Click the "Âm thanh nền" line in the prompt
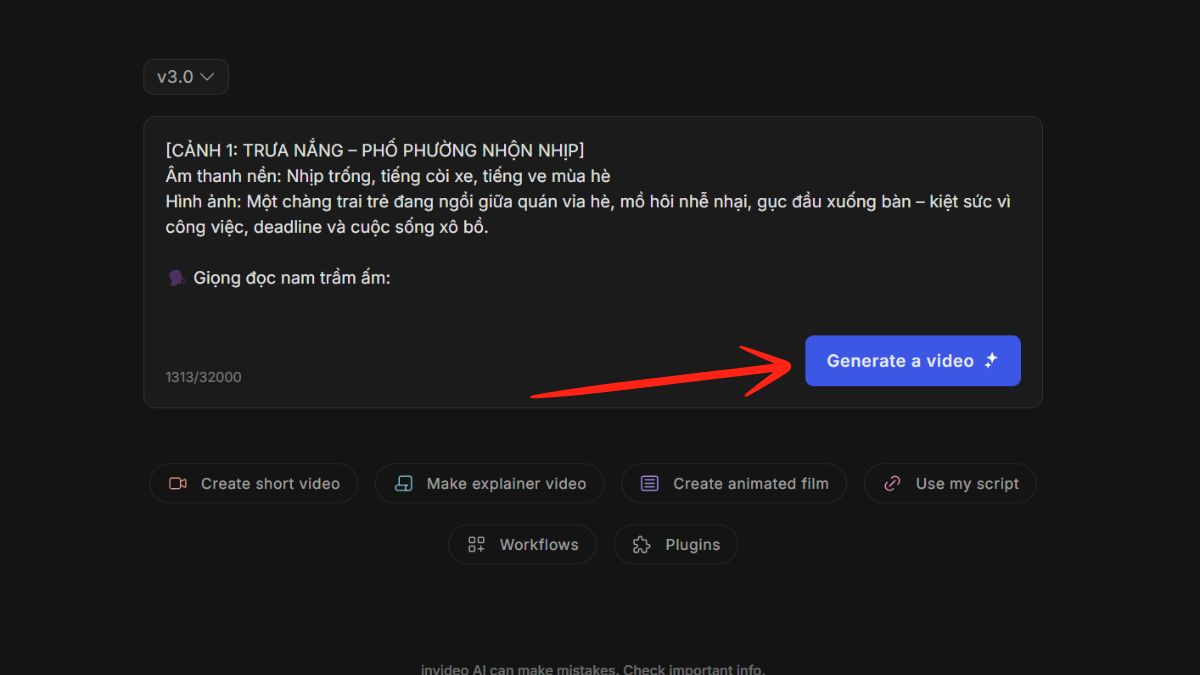Image resolution: width=1200 pixels, height=675 pixels. [388, 176]
